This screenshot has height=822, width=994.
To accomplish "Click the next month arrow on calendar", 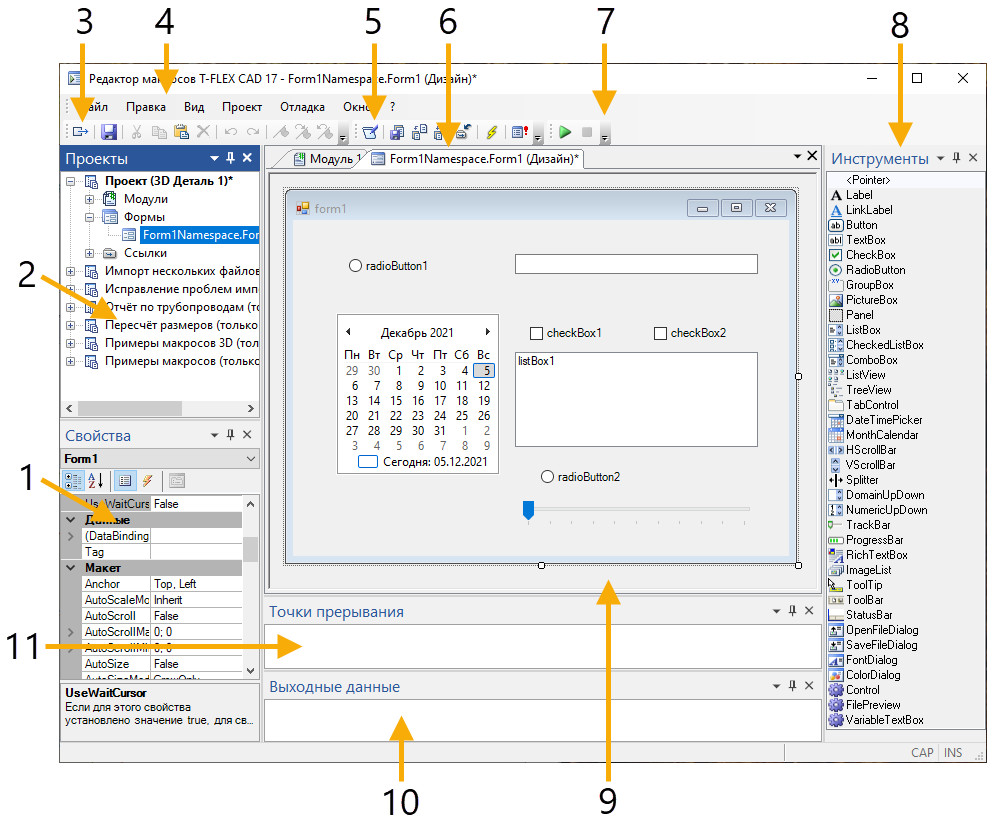I will point(487,332).
